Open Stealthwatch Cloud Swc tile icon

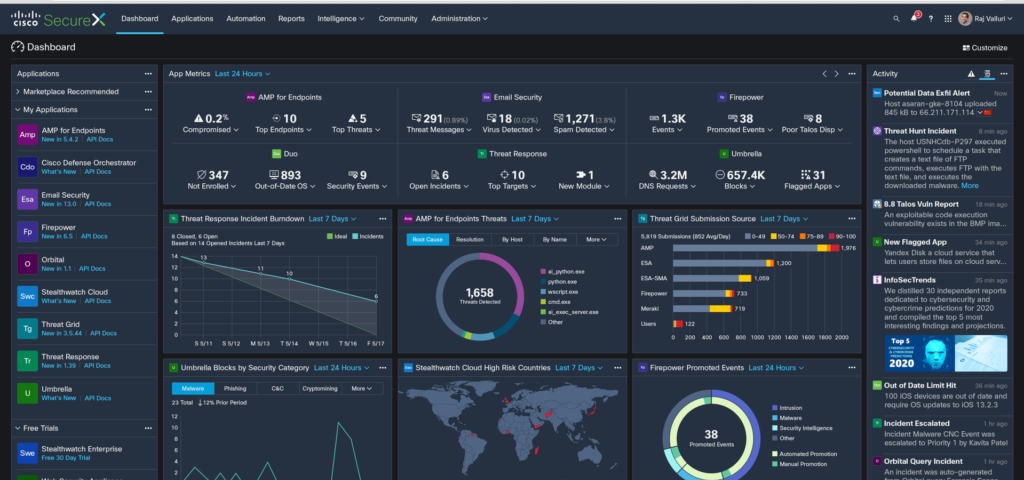[x=27, y=296]
